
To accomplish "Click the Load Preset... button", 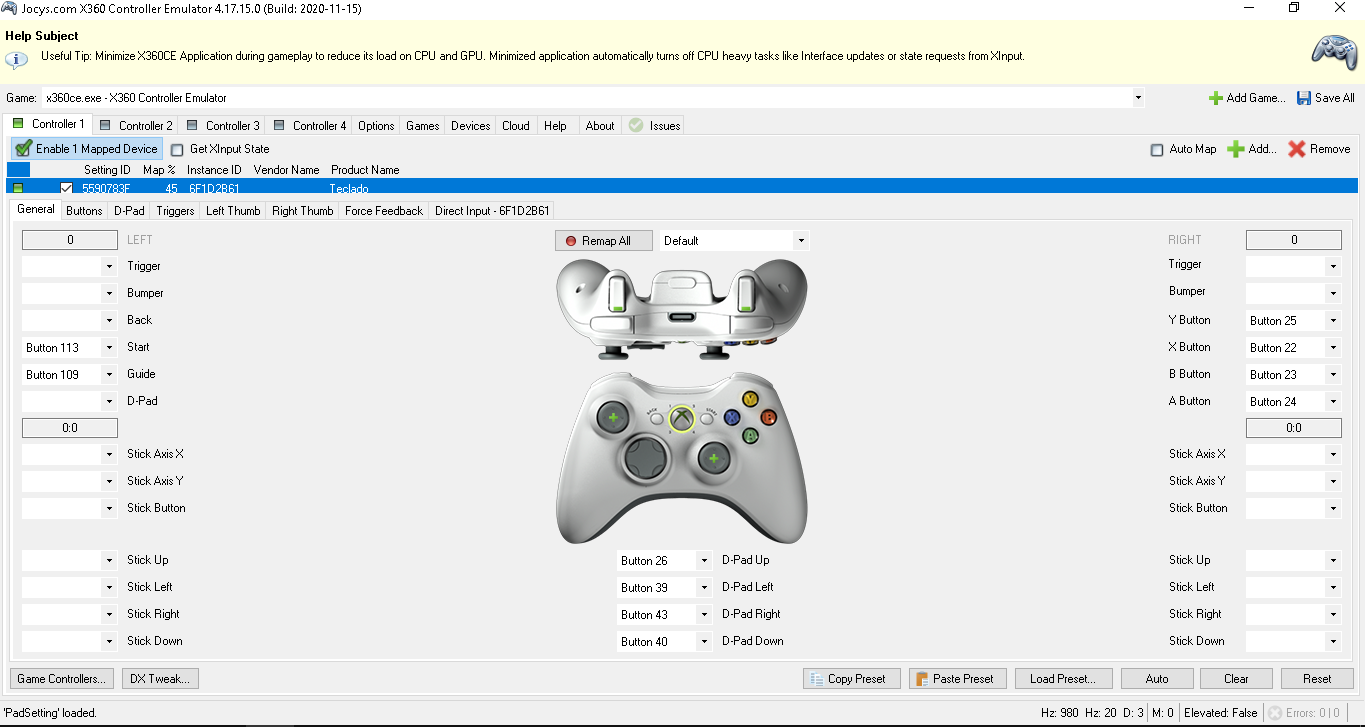I will [x=1063, y=679].
